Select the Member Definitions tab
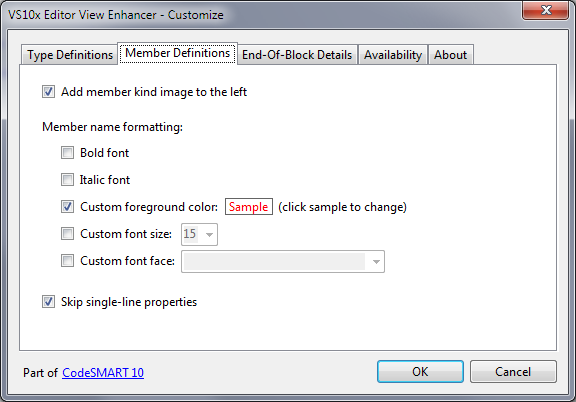Viewport: 576px width, 402px height. point(177,53)
